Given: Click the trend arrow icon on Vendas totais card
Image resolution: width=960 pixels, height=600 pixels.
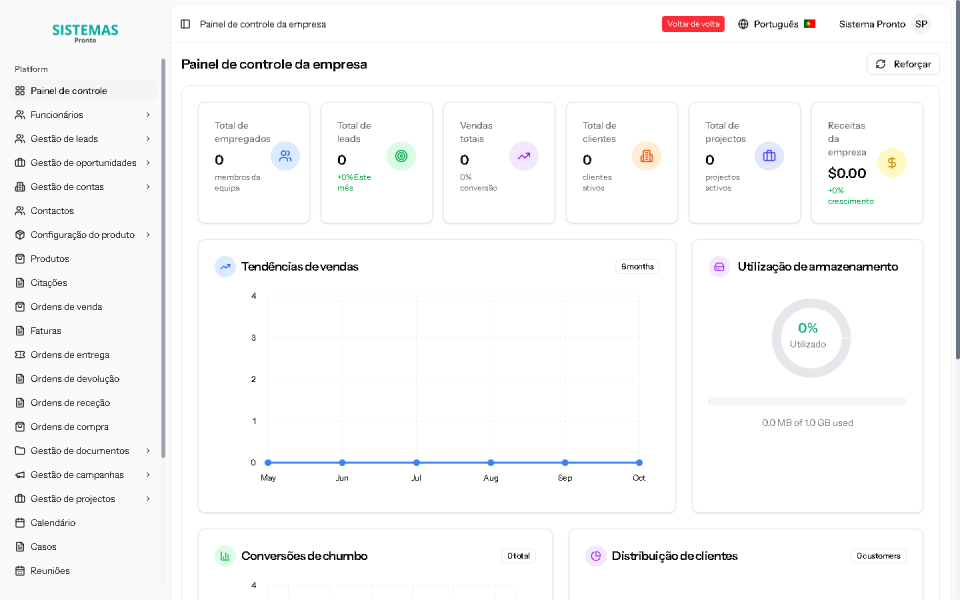Looking at the screenshot, I should point(523,156).
